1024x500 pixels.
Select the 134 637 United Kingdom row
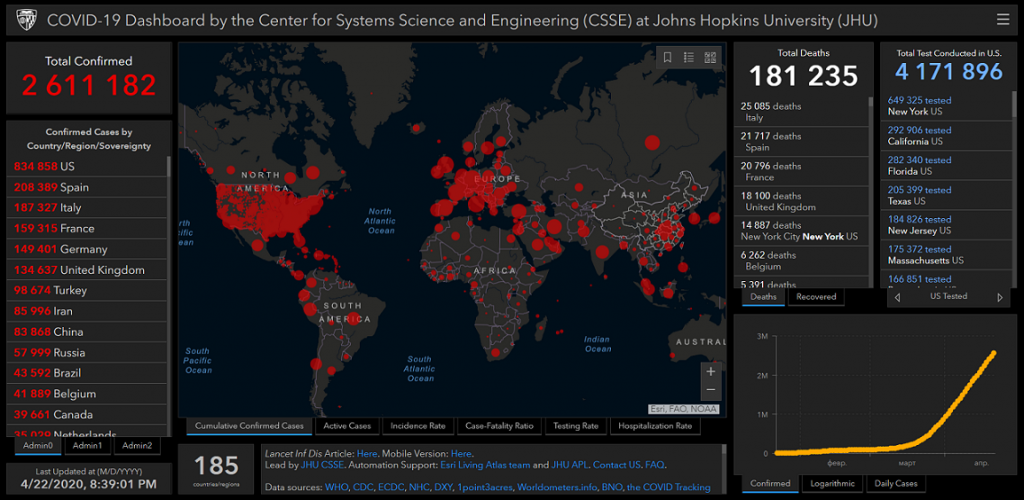[x=88, y=270]
